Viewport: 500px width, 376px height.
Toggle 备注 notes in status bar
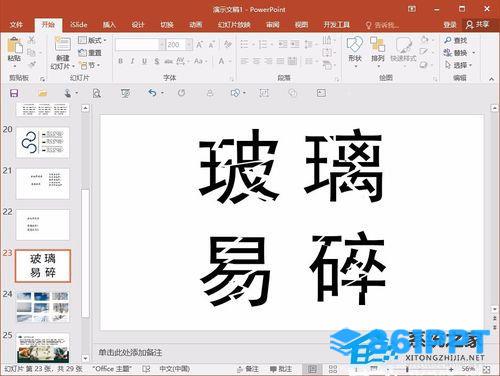click(247, 369)
